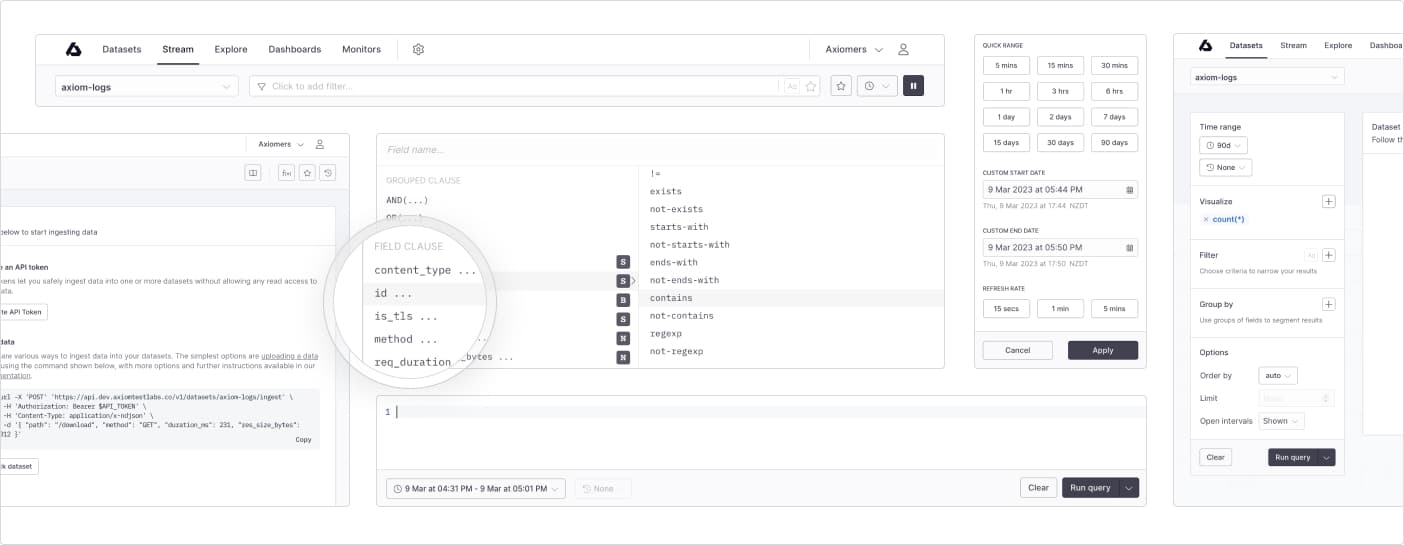Set refresh rate to 15 secs
1404x545 pixels.
click(x=1006, y=309)
